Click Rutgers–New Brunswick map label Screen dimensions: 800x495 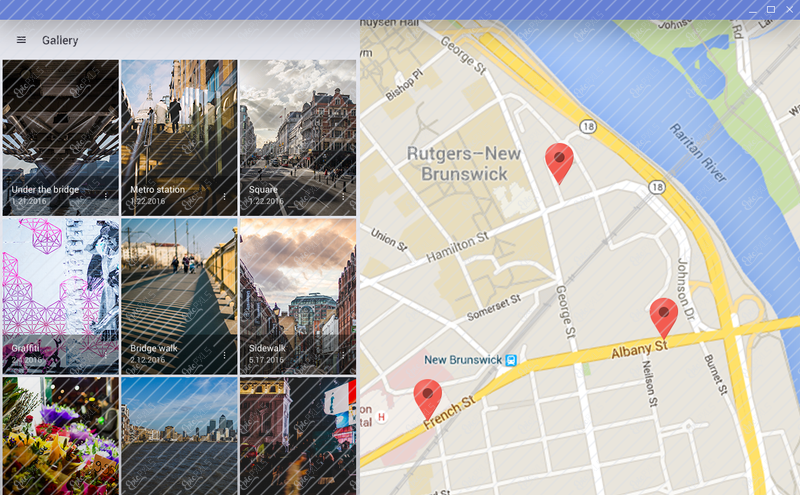[464, 163]
